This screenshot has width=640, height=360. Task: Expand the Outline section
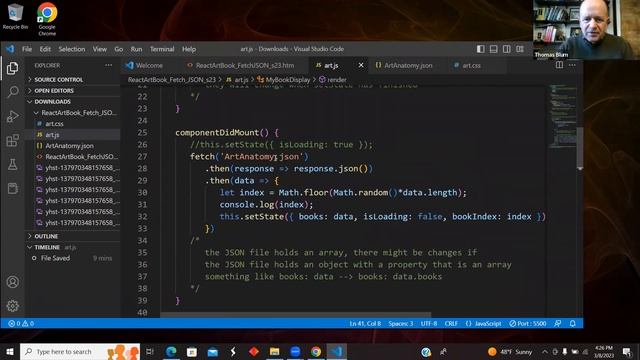coord(73,236)
